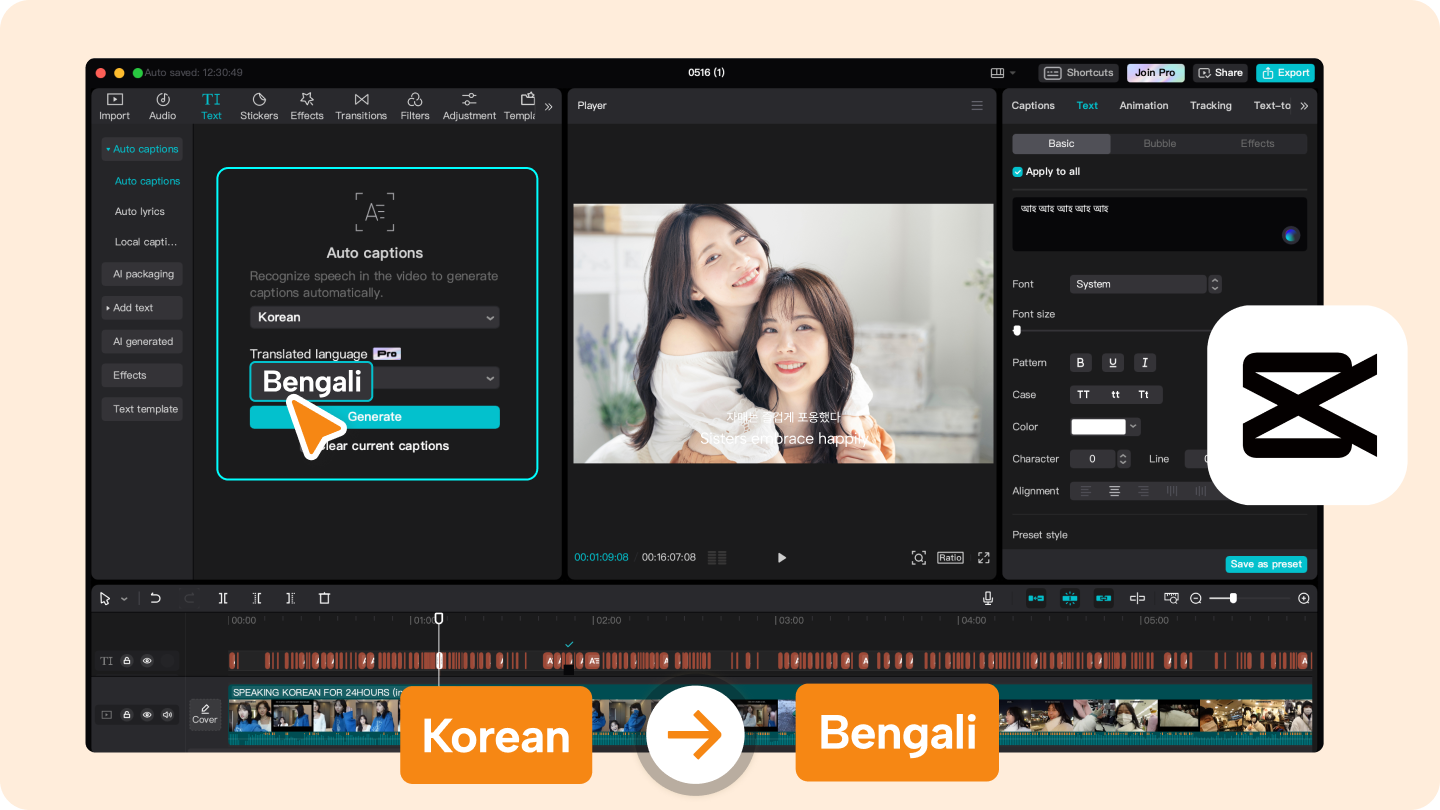The width and height of the screenshot is (1440, 810).
Task: Select Auto lyrics in the sidebar
Action: (140, 212)
